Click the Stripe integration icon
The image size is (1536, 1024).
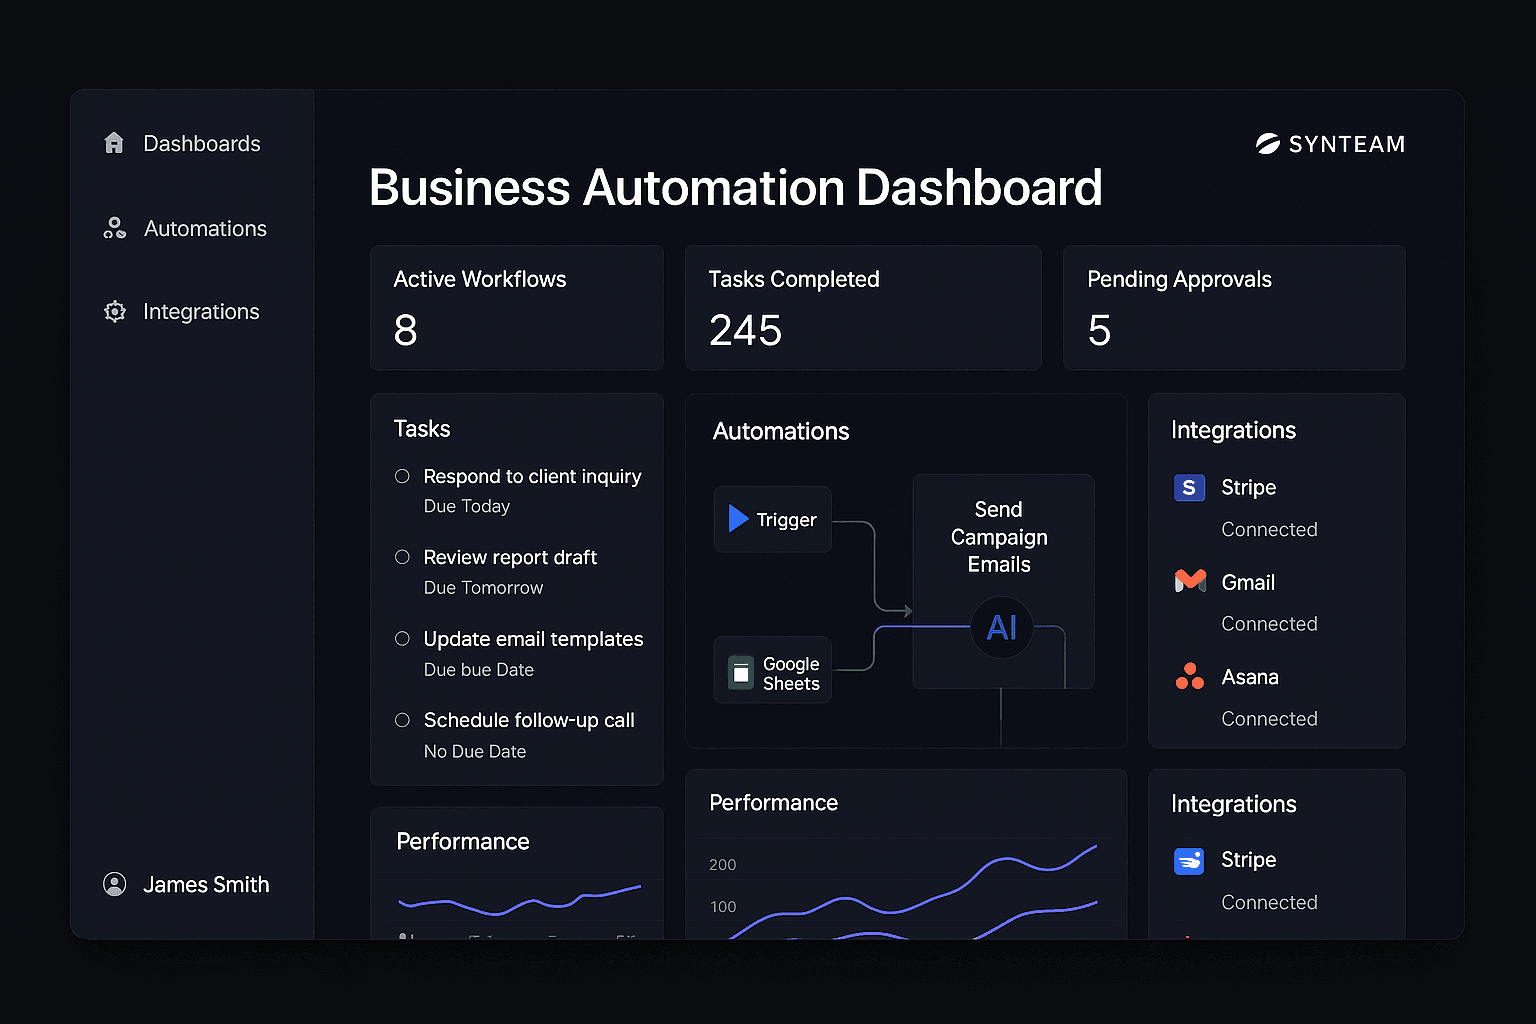pos(1189,487)
